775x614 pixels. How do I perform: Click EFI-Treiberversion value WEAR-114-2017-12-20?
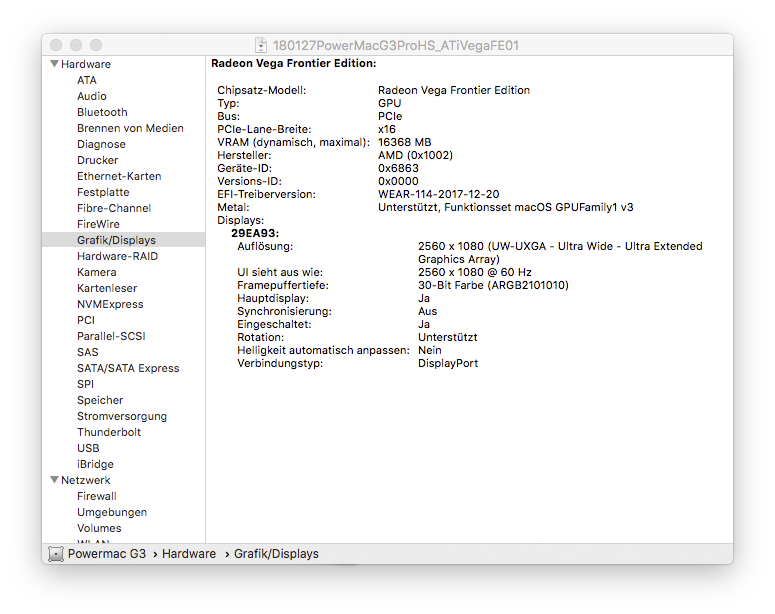(x=439, y=194)
